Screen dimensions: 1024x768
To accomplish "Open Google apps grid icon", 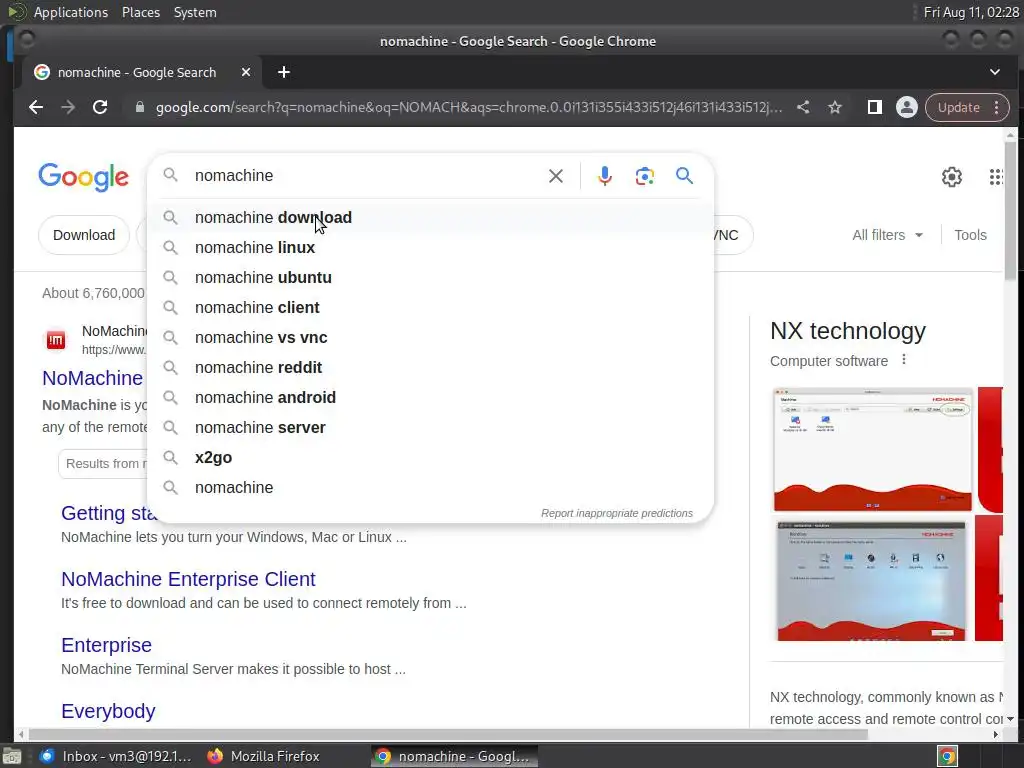I will pyautogui.click(x=996, y=176).
